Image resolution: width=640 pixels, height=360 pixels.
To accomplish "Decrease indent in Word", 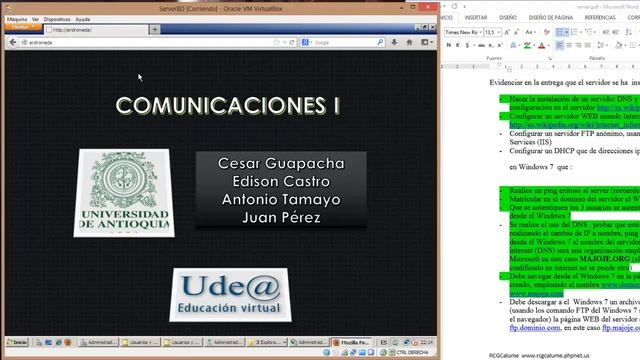I will click(x=606, y=32).
